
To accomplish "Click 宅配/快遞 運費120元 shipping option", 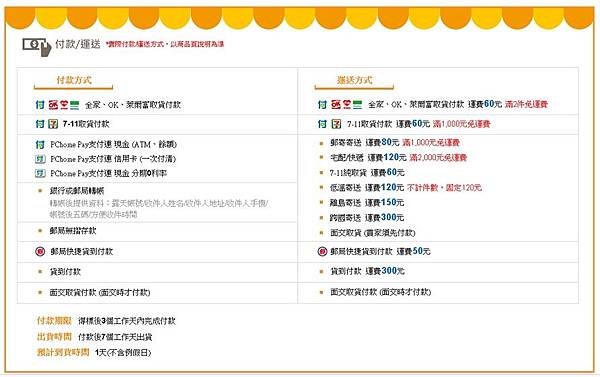I will (x=368, y=157).
